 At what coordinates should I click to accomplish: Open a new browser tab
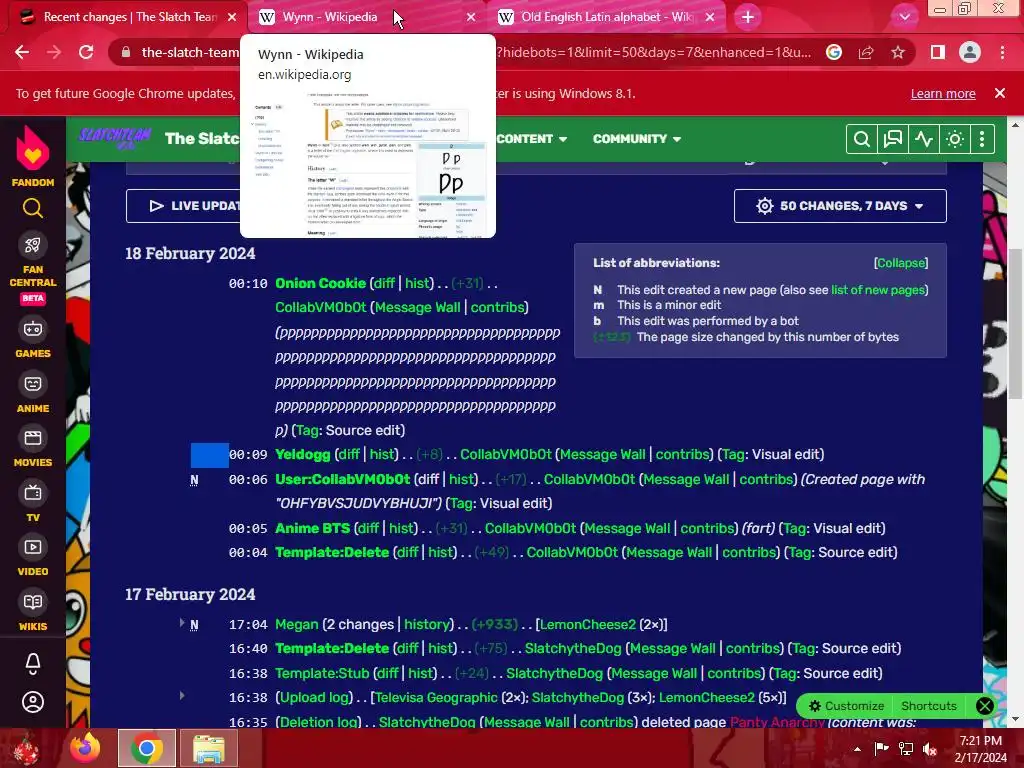(x=748, y=17)
